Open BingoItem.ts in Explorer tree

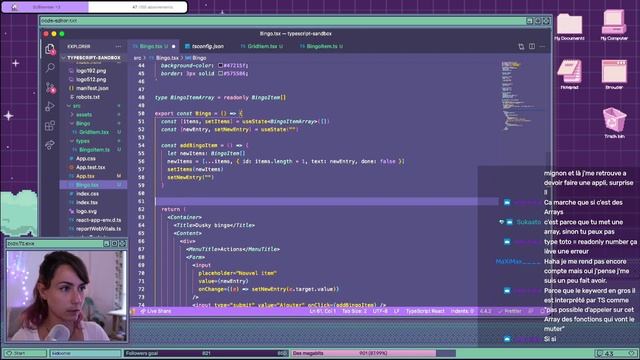click(x=94, y=150)
